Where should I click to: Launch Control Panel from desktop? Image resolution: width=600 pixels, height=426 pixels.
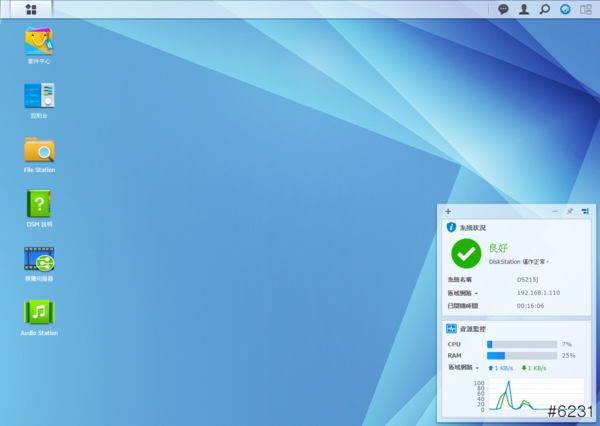click(39, 96)
